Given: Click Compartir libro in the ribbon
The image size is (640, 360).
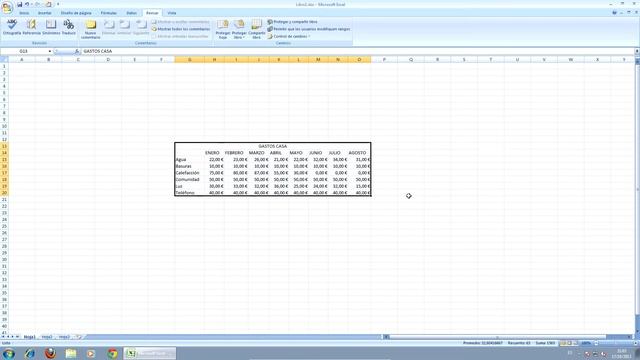Looking at the screenshot, I should coord(256,29).
